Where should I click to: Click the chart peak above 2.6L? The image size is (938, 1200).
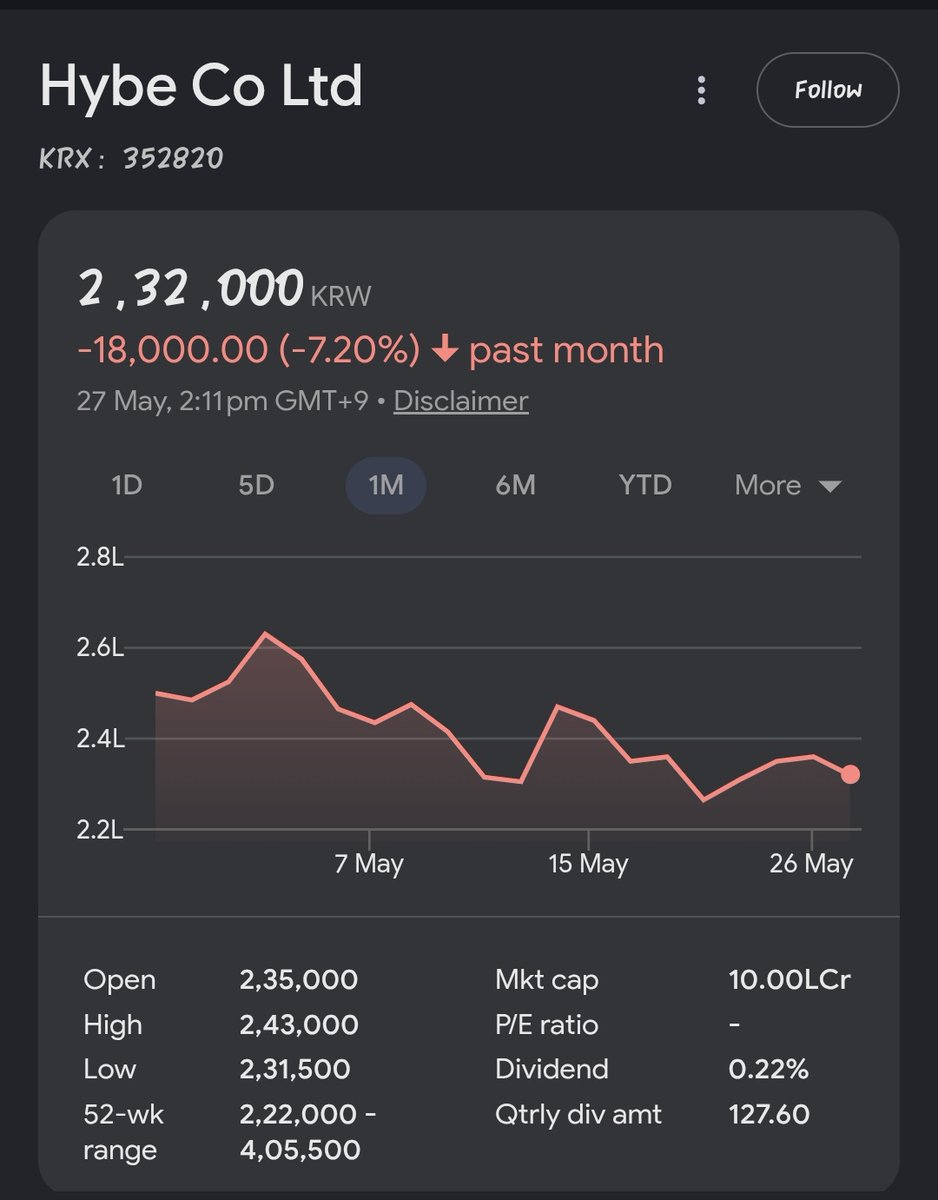265,634
